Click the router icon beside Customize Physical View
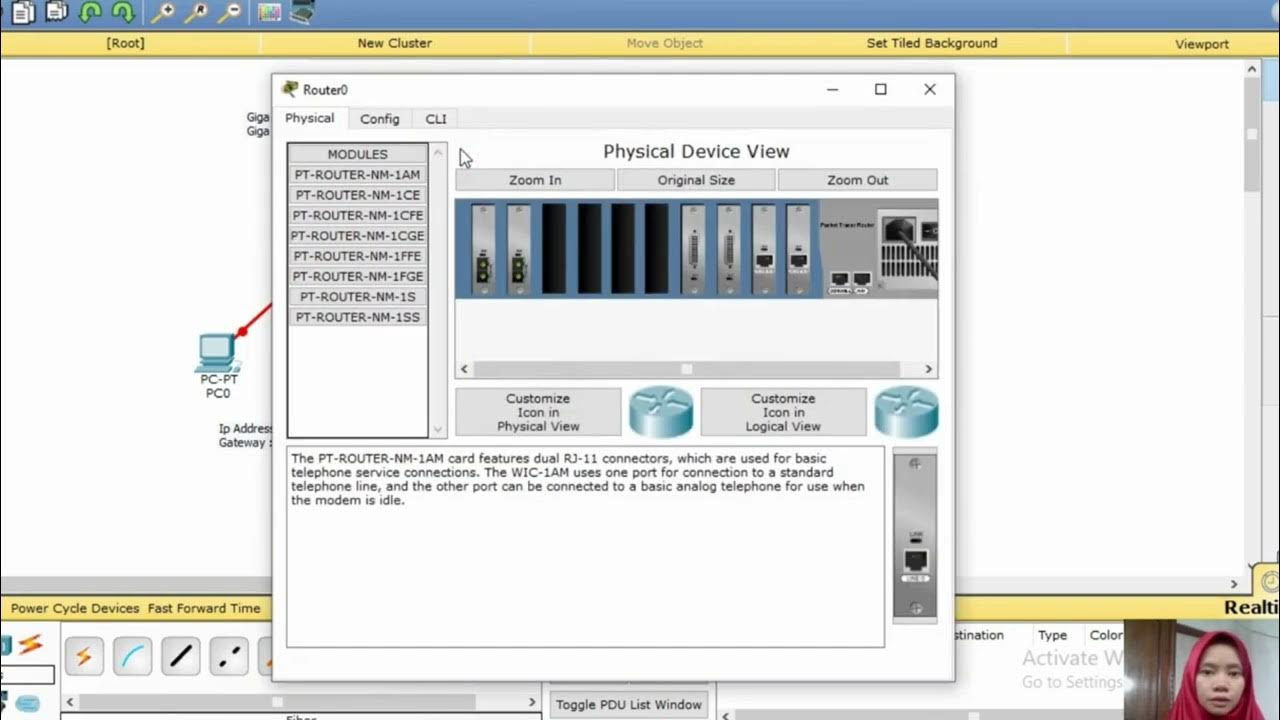The image size is (1280, 720). tap(661, 412)
